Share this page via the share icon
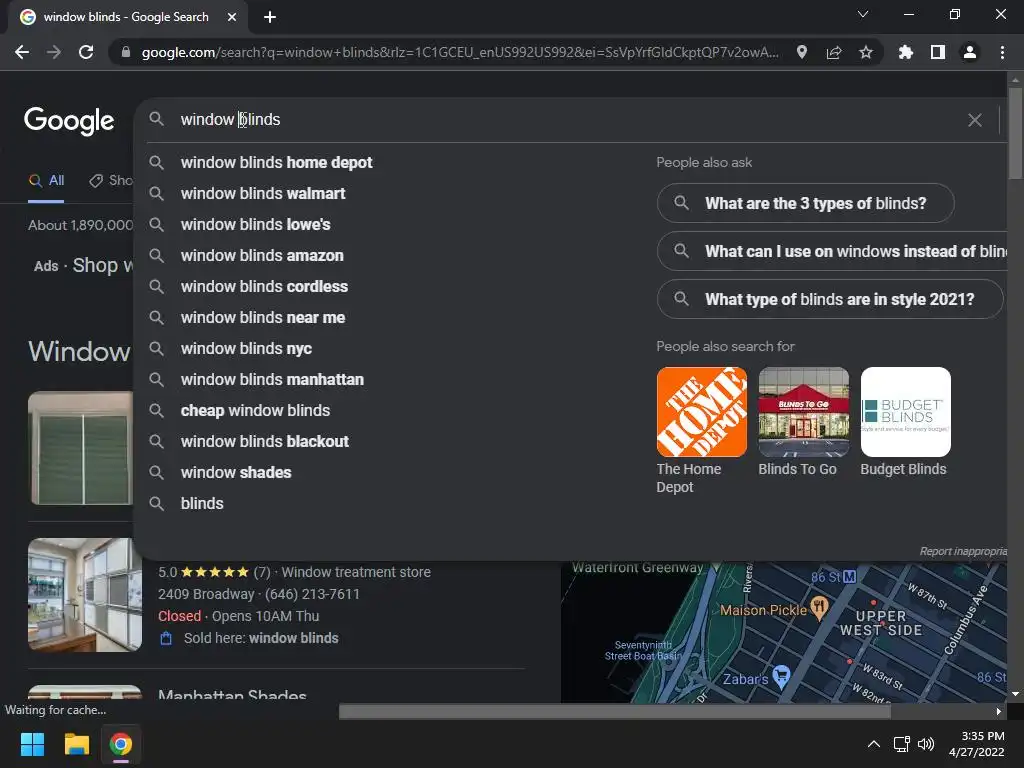 coord(833,52)
